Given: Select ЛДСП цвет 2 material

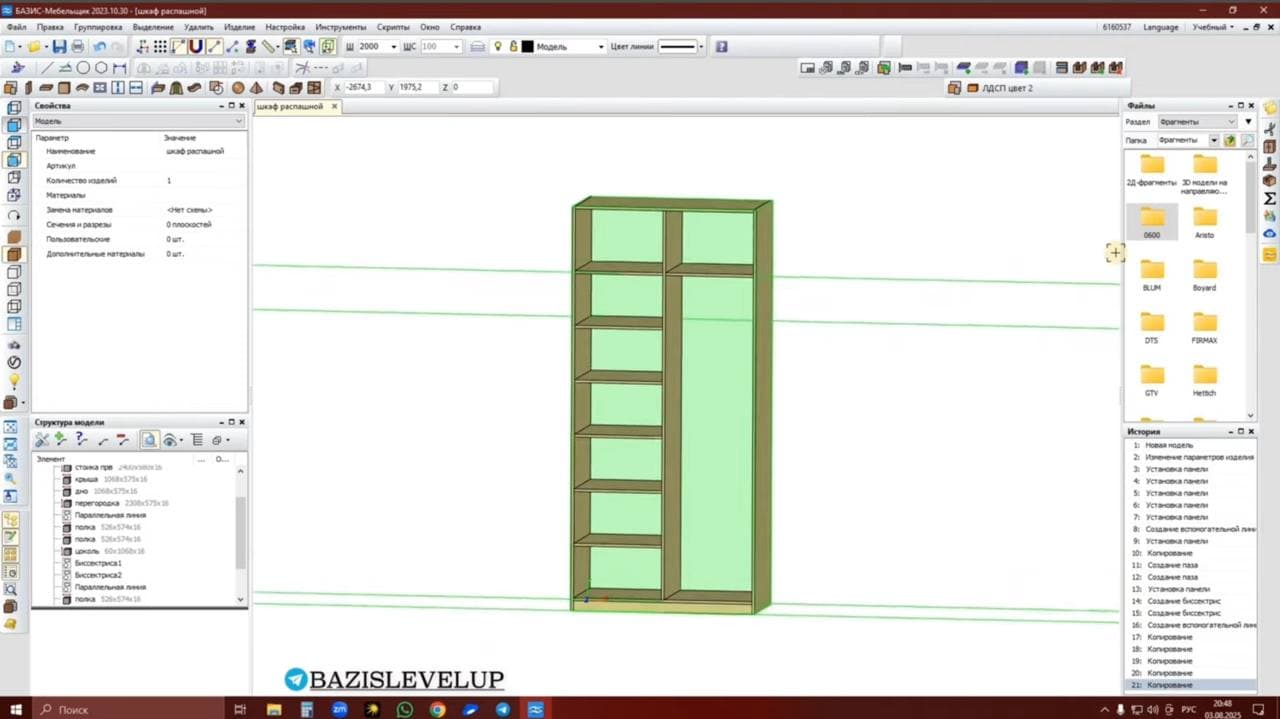Looking at the screenshot, I should pos(1008,88).
